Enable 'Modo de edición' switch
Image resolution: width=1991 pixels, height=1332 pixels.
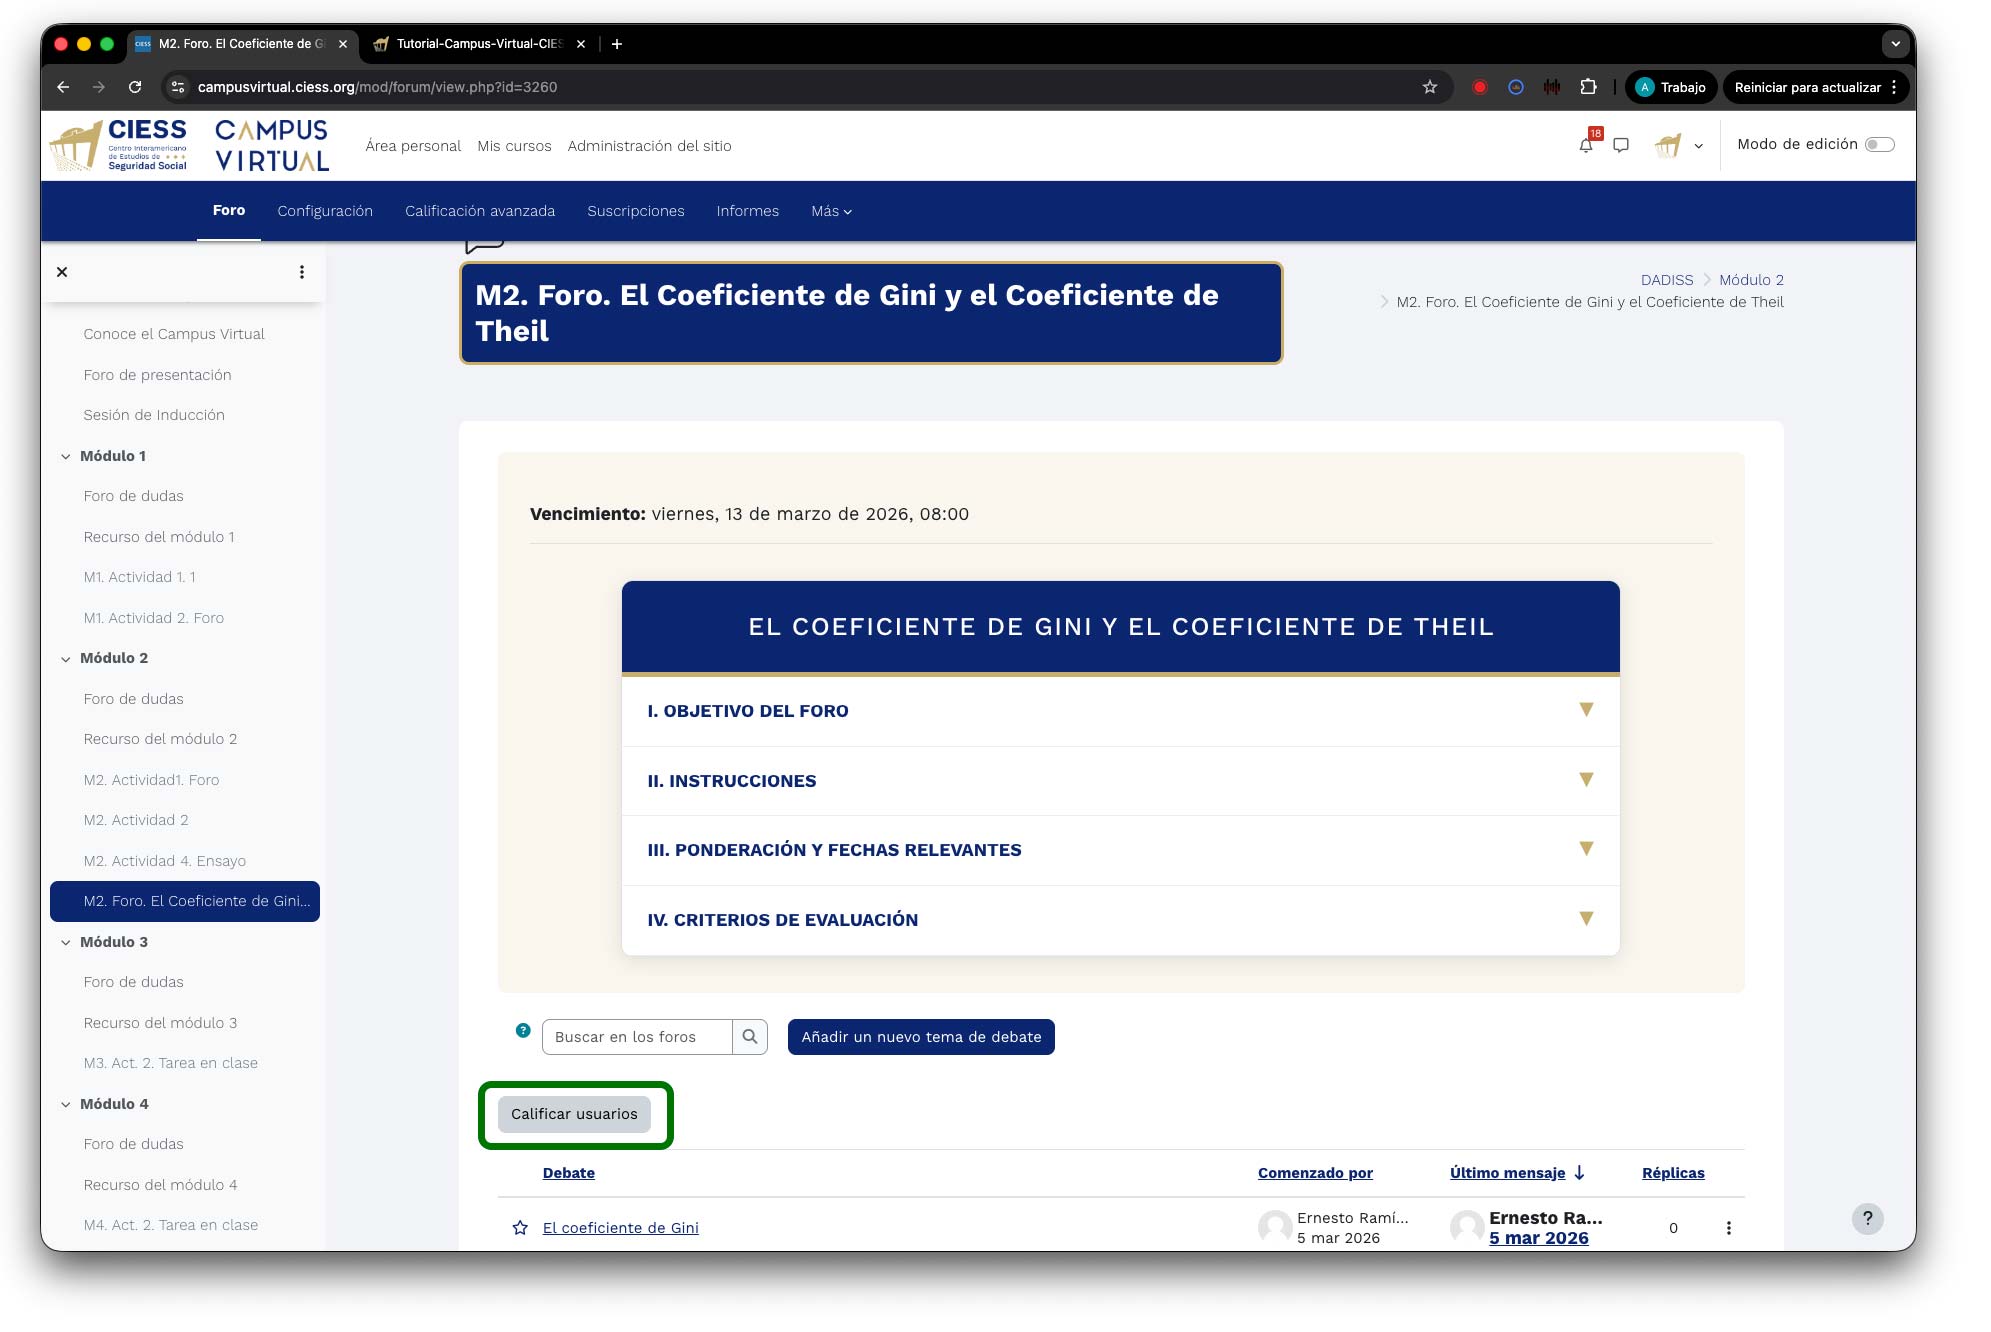point(1879,143)
